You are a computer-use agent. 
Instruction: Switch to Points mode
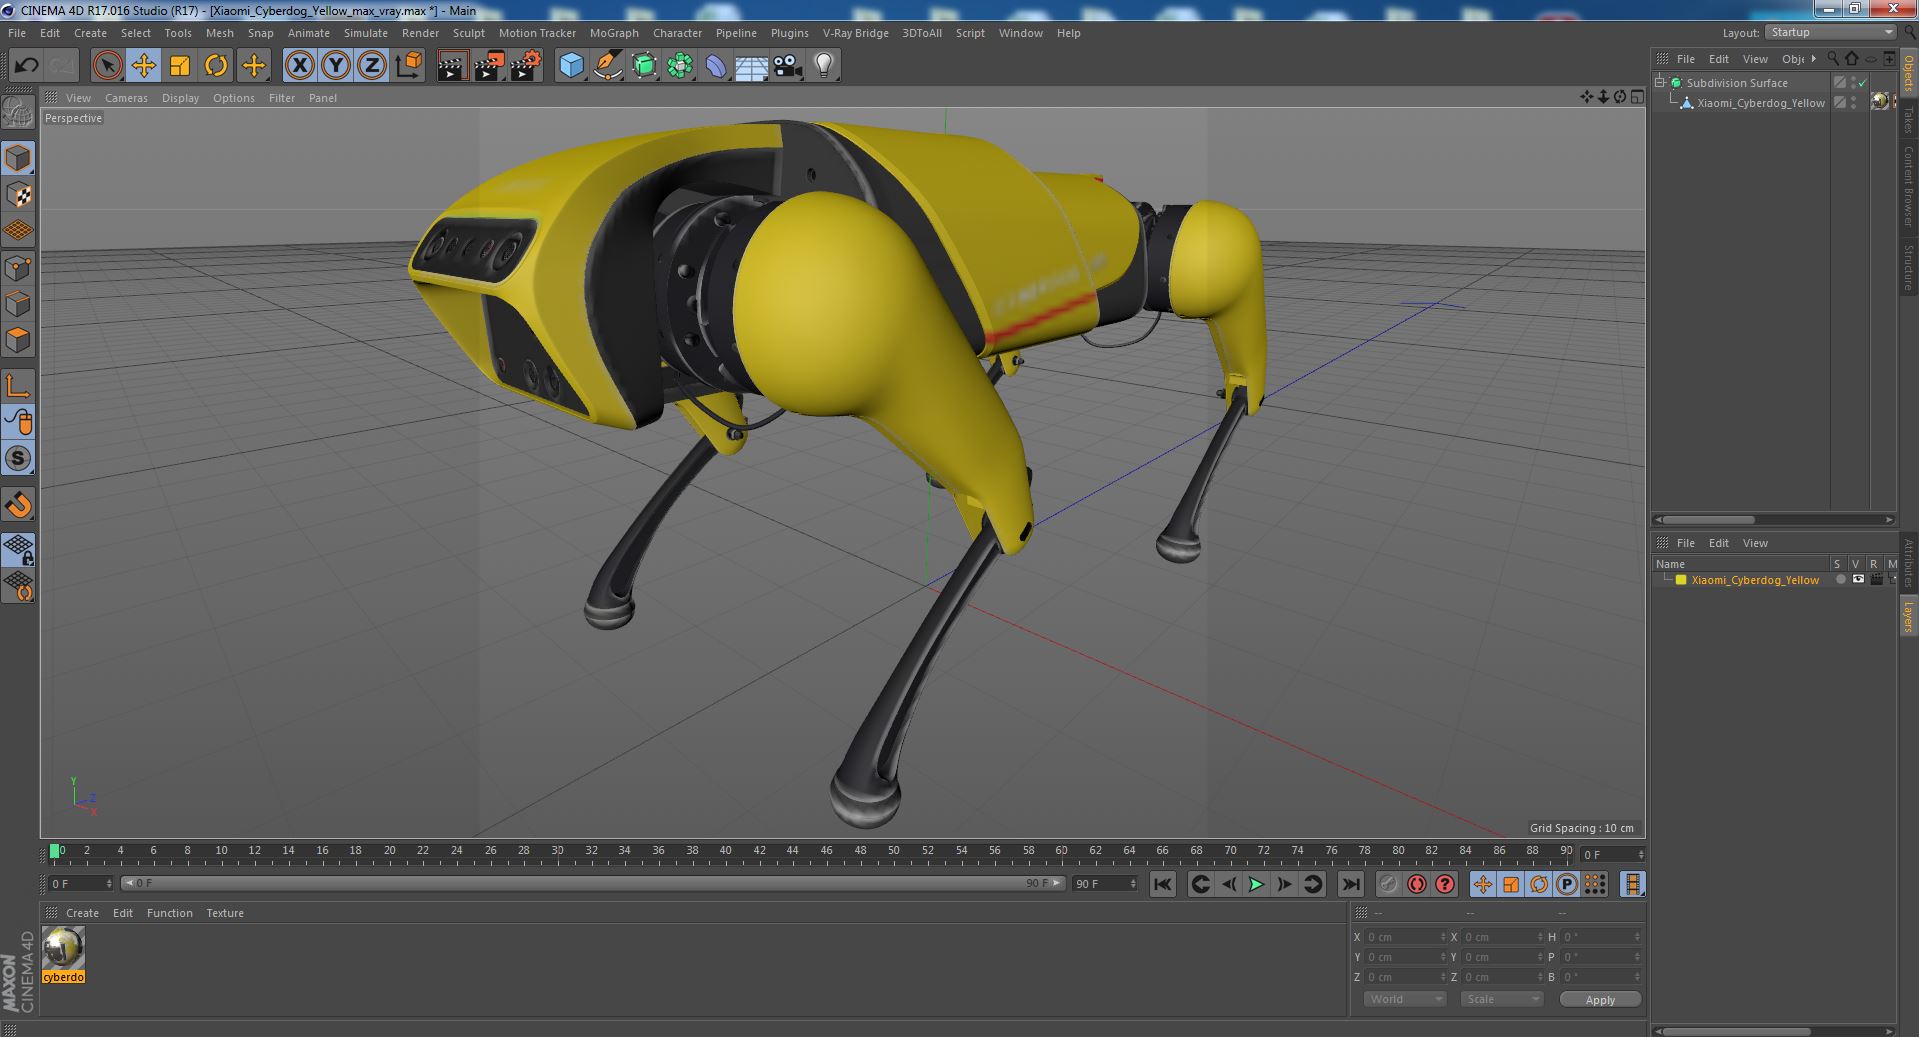click(x=18, y=268)
